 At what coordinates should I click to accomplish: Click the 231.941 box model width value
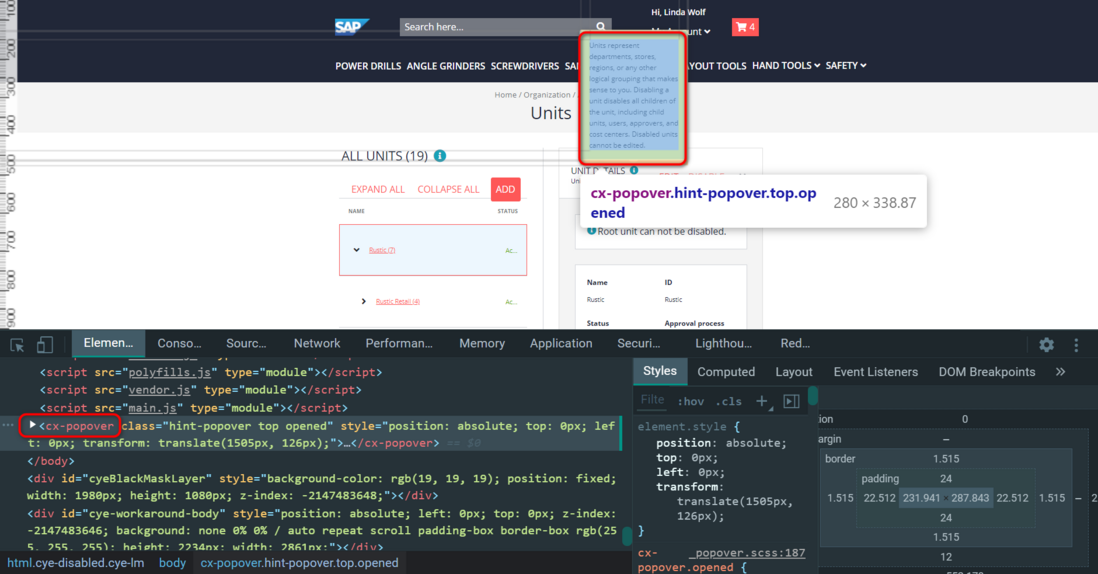pyautogui.click(x=921, y=498)
